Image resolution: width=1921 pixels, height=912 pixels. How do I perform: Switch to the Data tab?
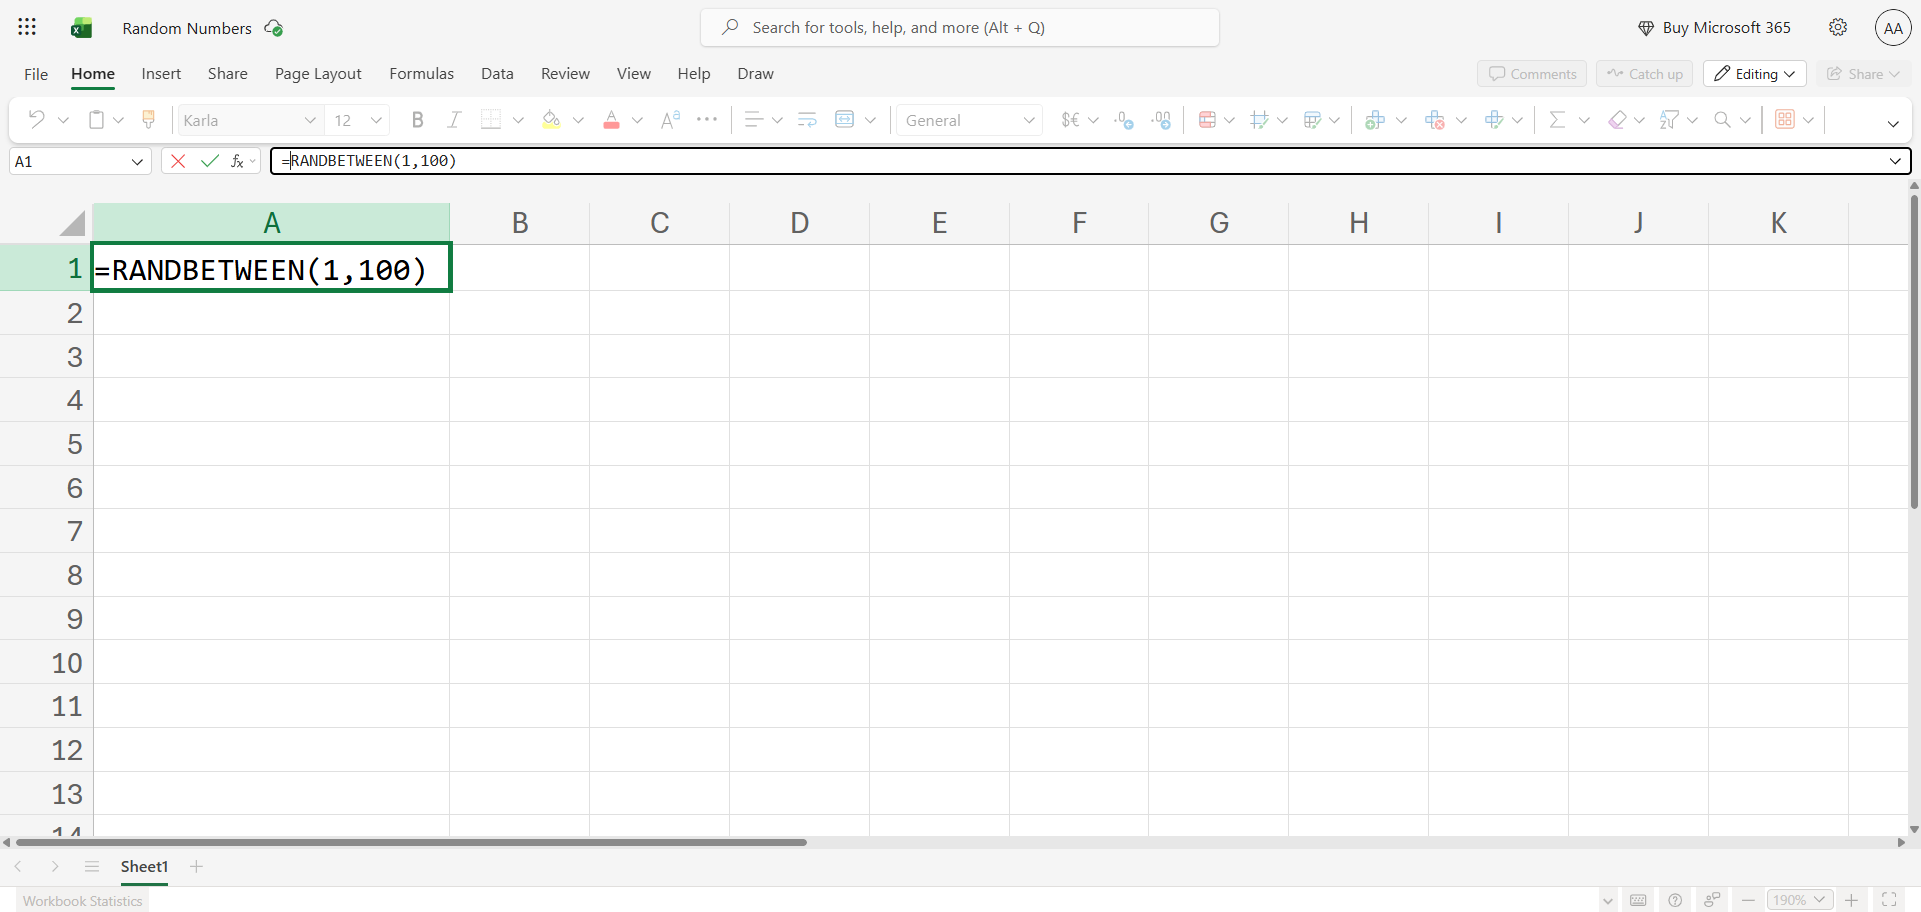[x=497, y=74]
